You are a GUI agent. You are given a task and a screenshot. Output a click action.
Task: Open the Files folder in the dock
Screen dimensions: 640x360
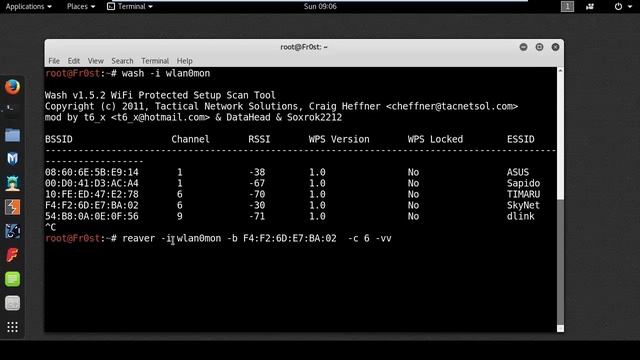click(12, 135)
